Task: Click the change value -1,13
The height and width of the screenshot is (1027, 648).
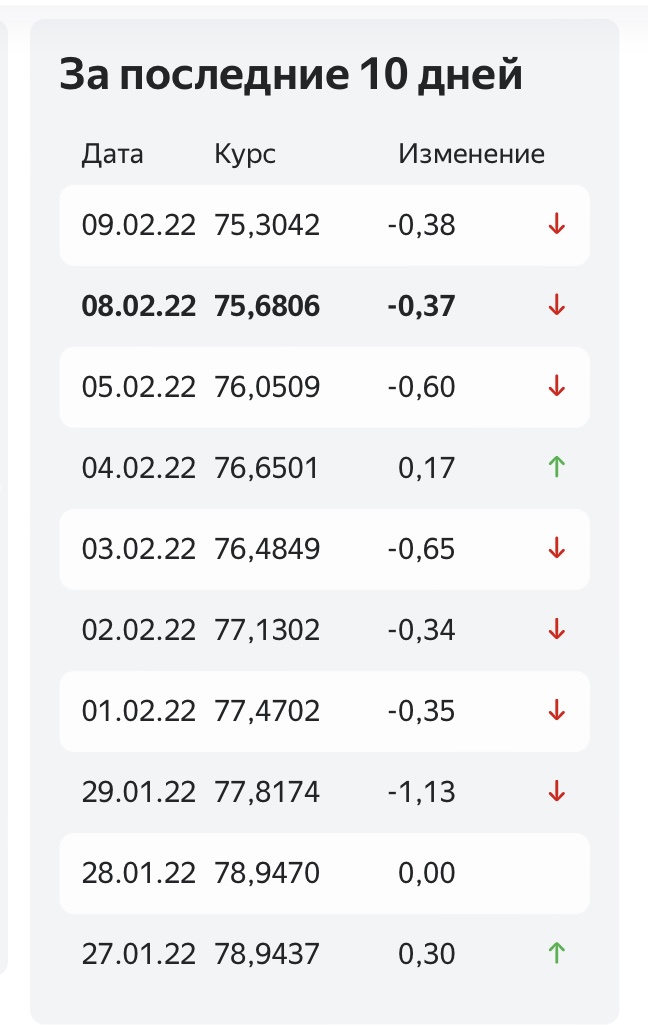Action: tap(421, 792)
